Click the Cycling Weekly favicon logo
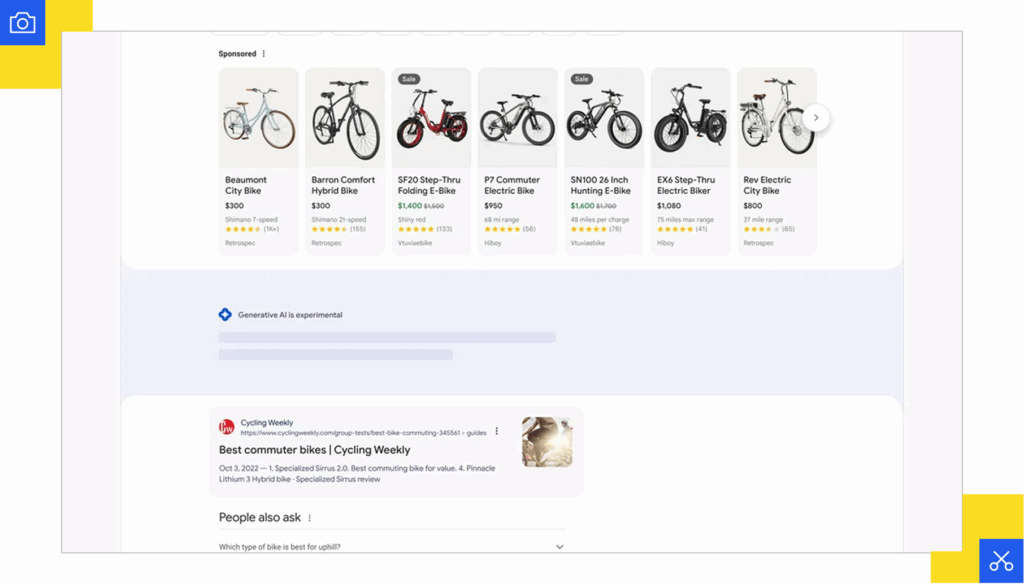The image size is (1024, 584). pos(227,427)
